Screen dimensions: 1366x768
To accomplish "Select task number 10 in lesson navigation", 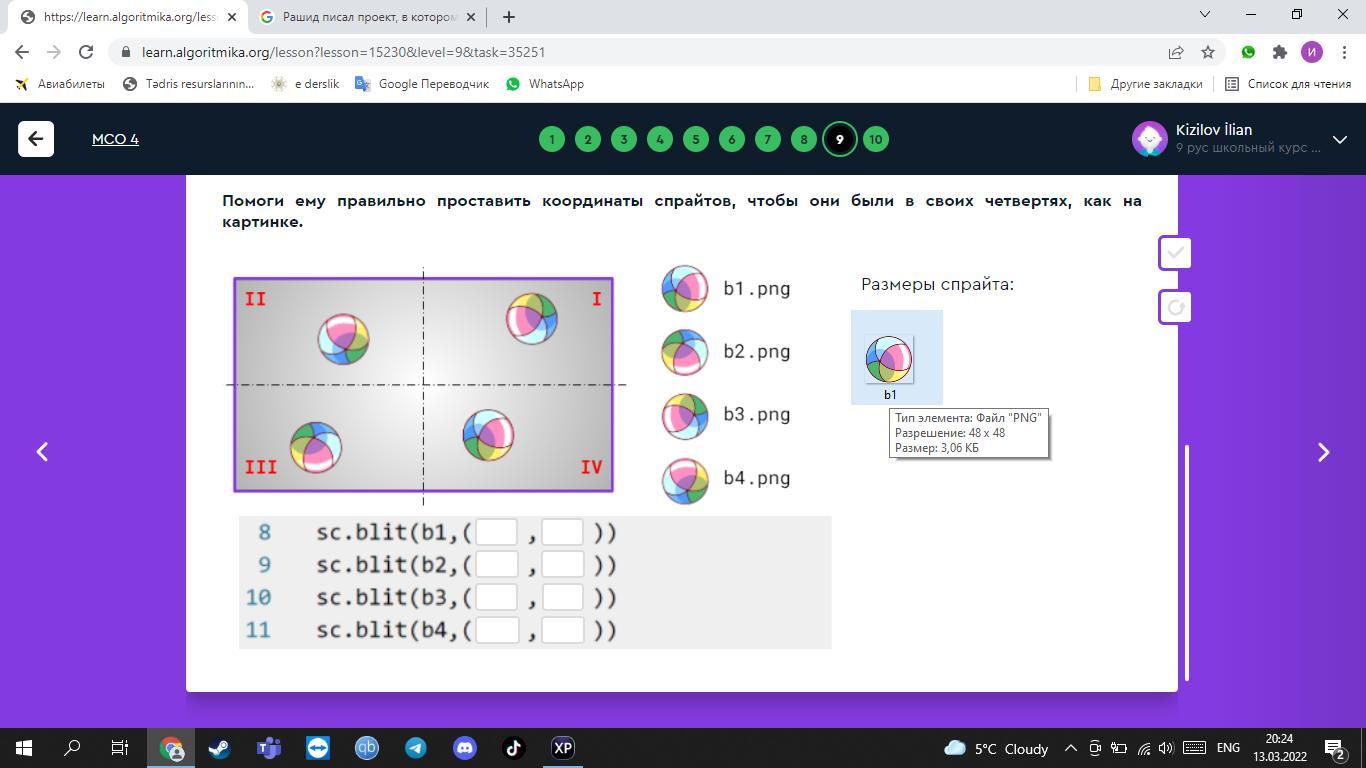I will click(x=875, y=139).
